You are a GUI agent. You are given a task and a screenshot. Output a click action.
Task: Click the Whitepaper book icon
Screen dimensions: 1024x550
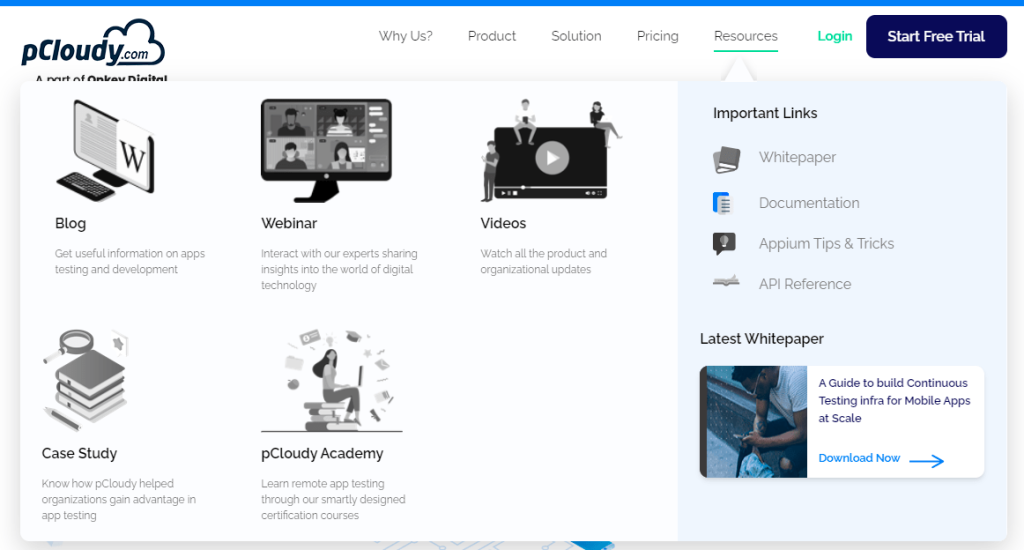click(x=727, y=159)
